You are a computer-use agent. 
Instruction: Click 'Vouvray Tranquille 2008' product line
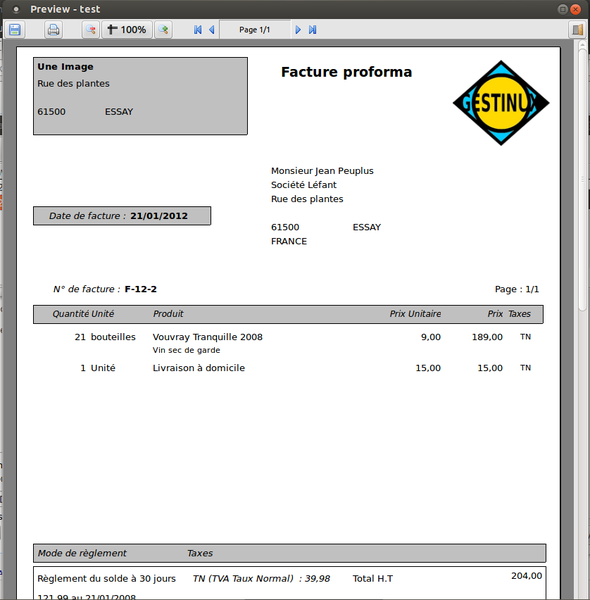coord(207,337)
